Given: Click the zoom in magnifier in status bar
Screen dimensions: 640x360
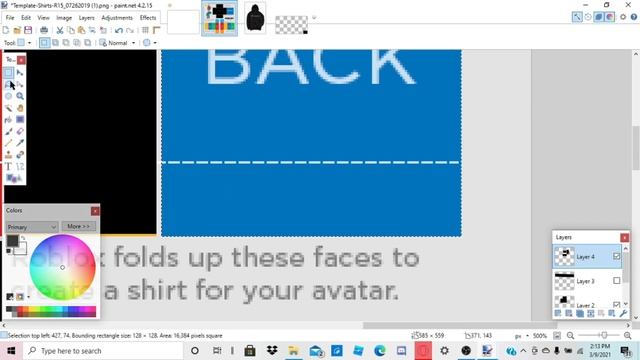Looking at the screenshot, I should 628,336.
